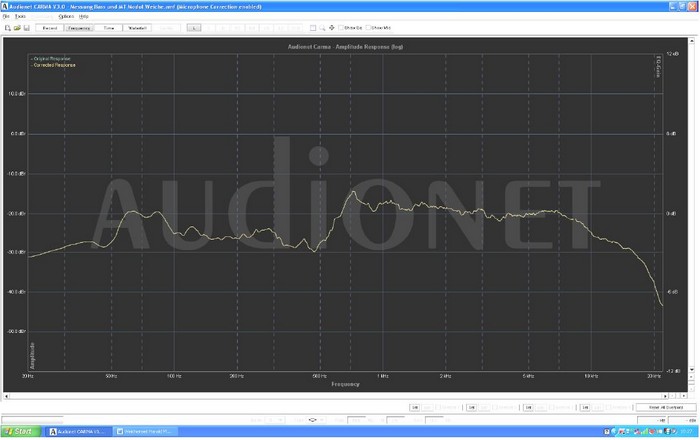The image size is (700, 440).
Task: Click the Audionet app icon in title bar
Action: pos(4,7)
